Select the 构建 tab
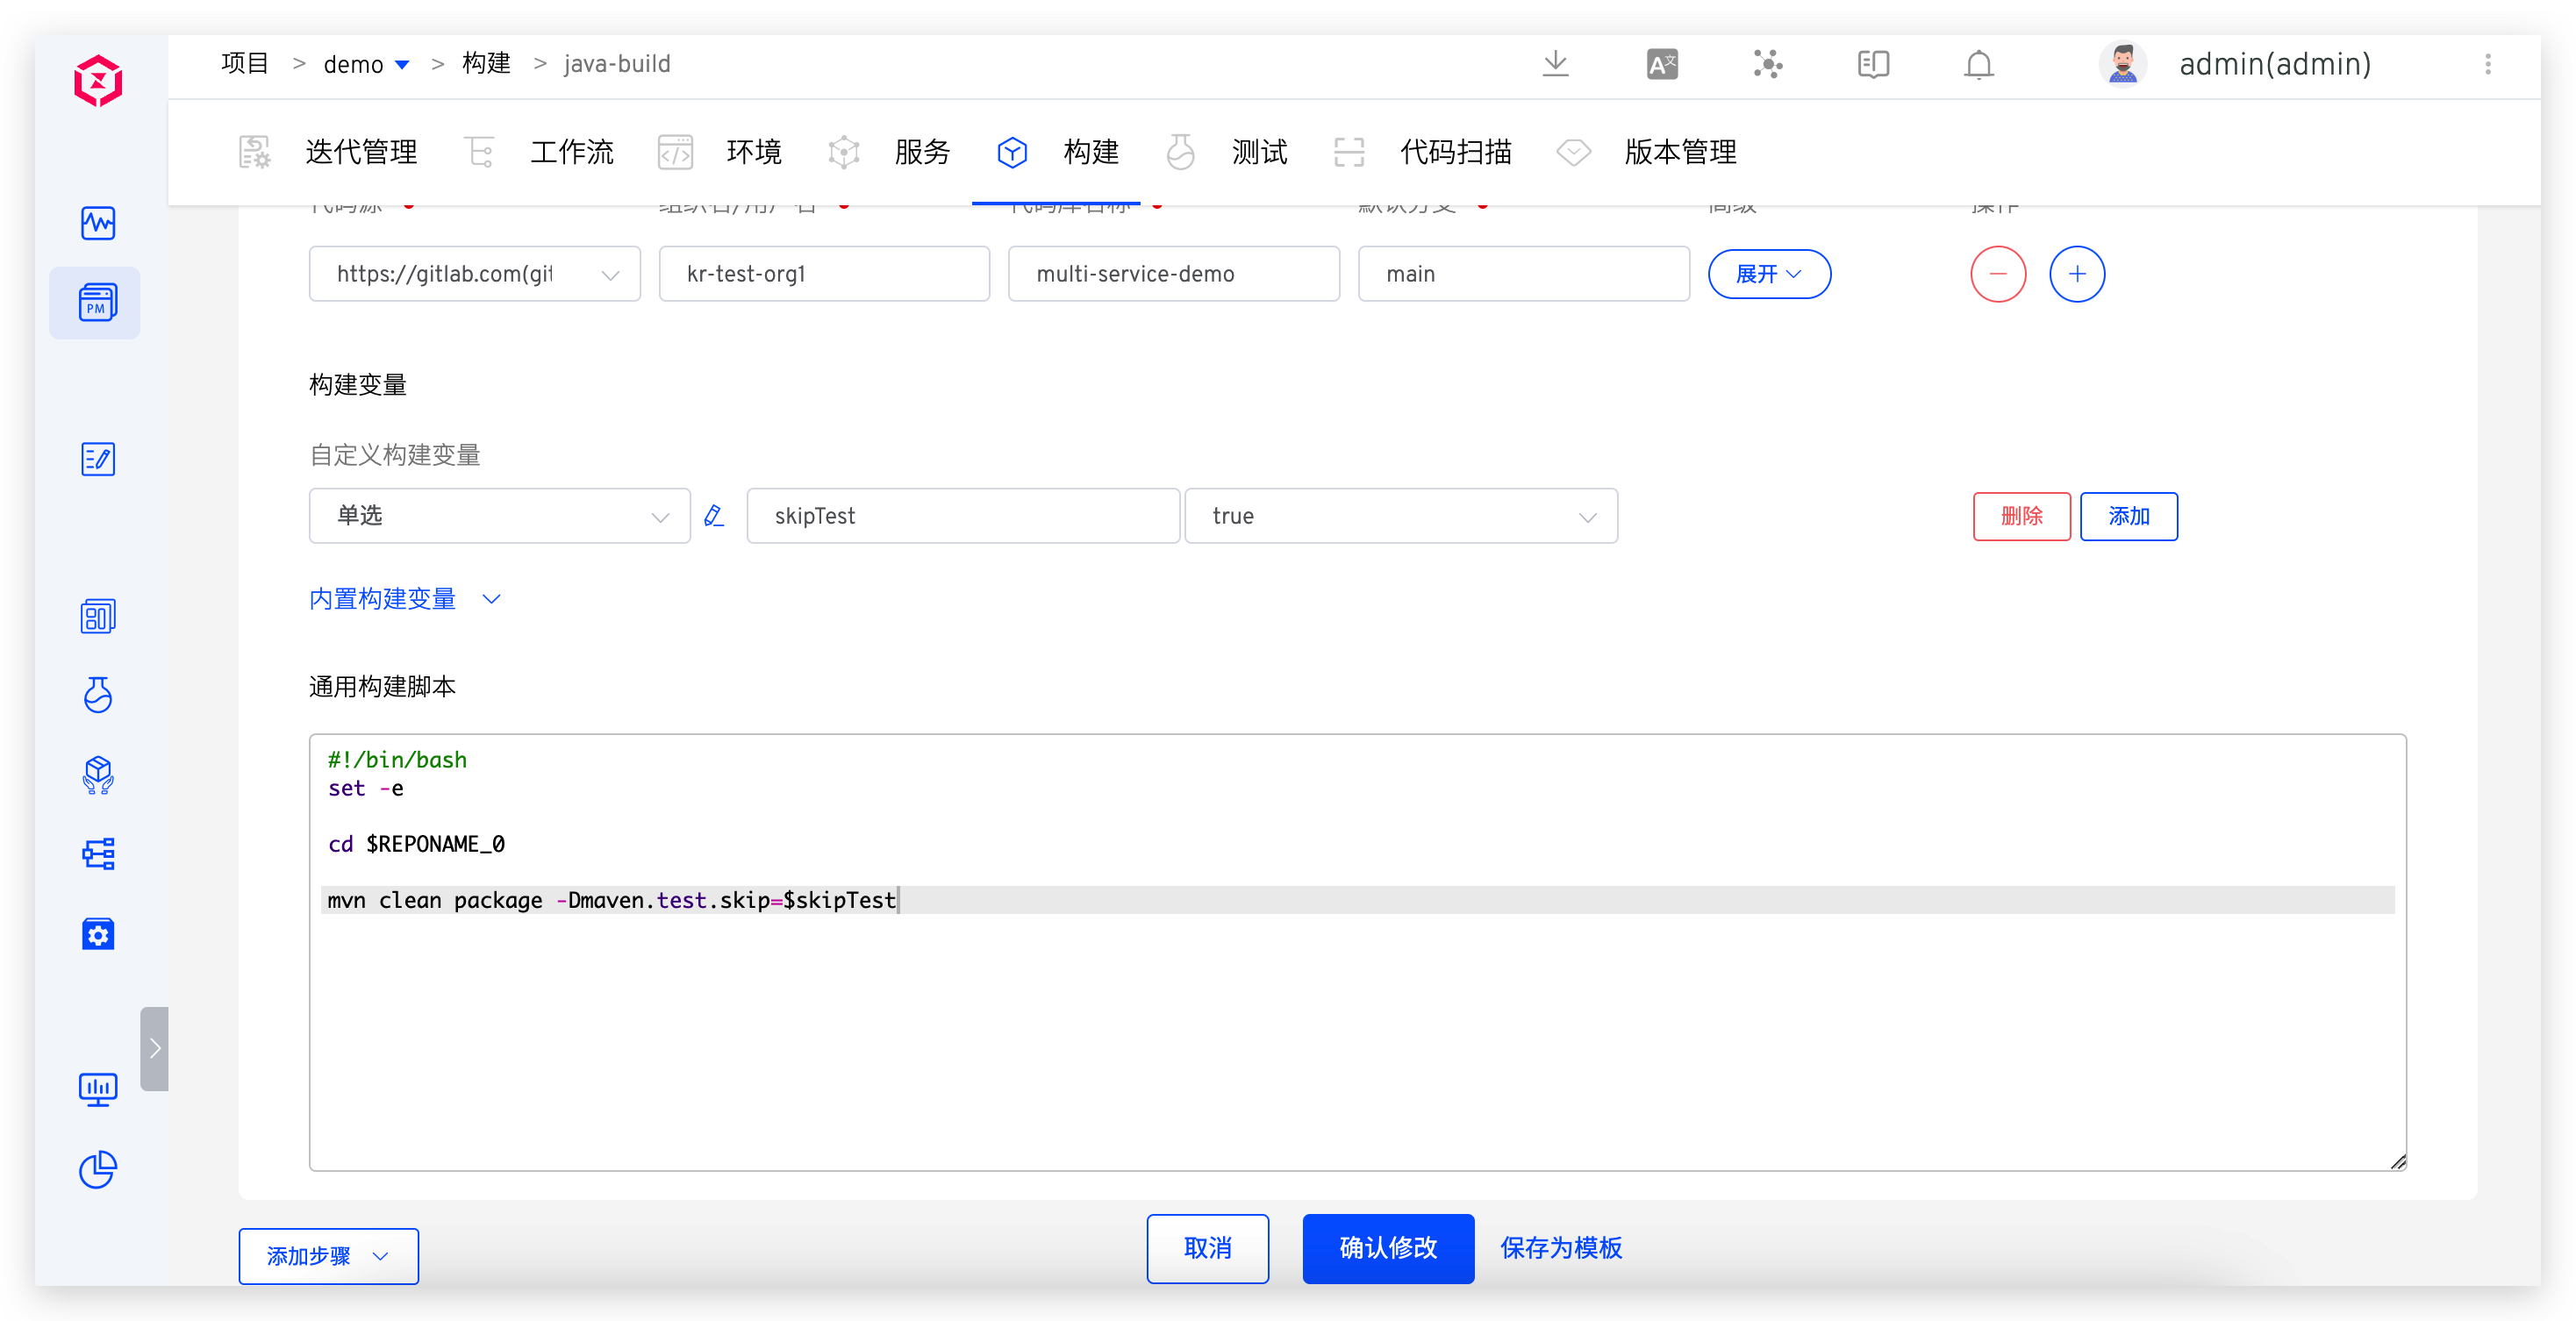Screen dimensions: 2576x1321 [x=1057, y=152]
